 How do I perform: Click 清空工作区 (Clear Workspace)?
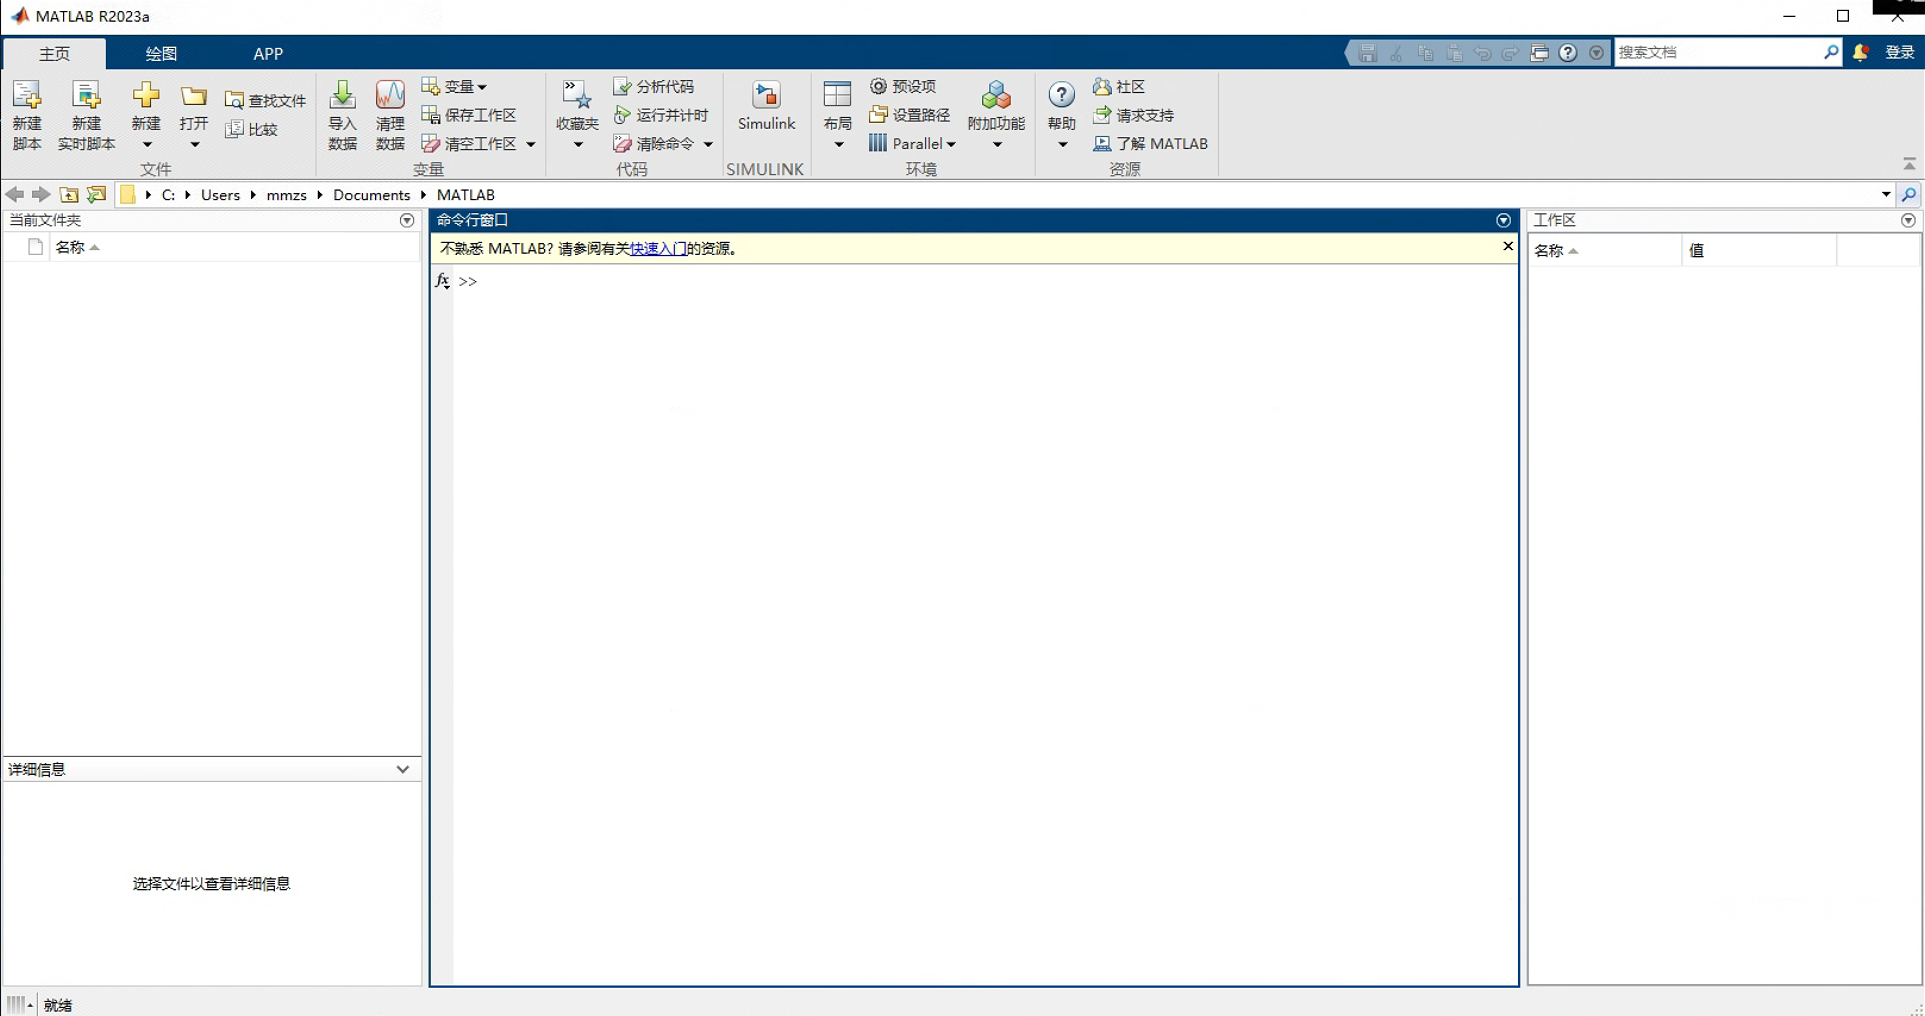469,144
